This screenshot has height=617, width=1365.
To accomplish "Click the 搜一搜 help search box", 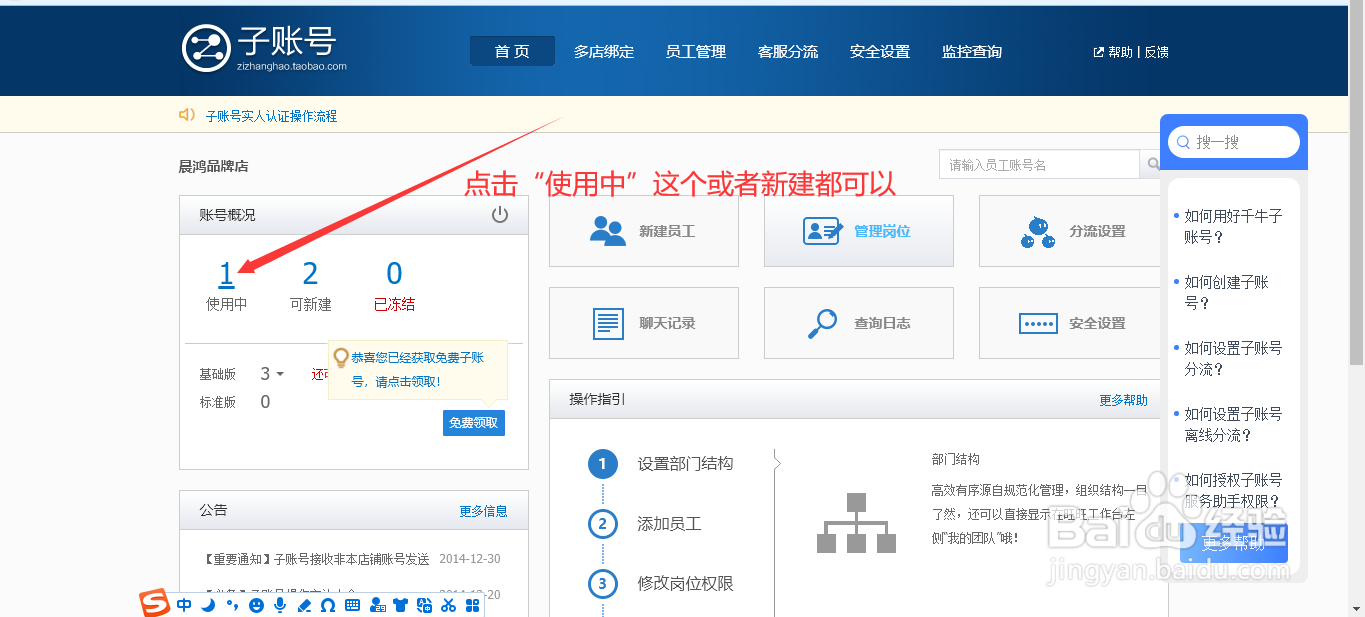I will [1234, 142].
